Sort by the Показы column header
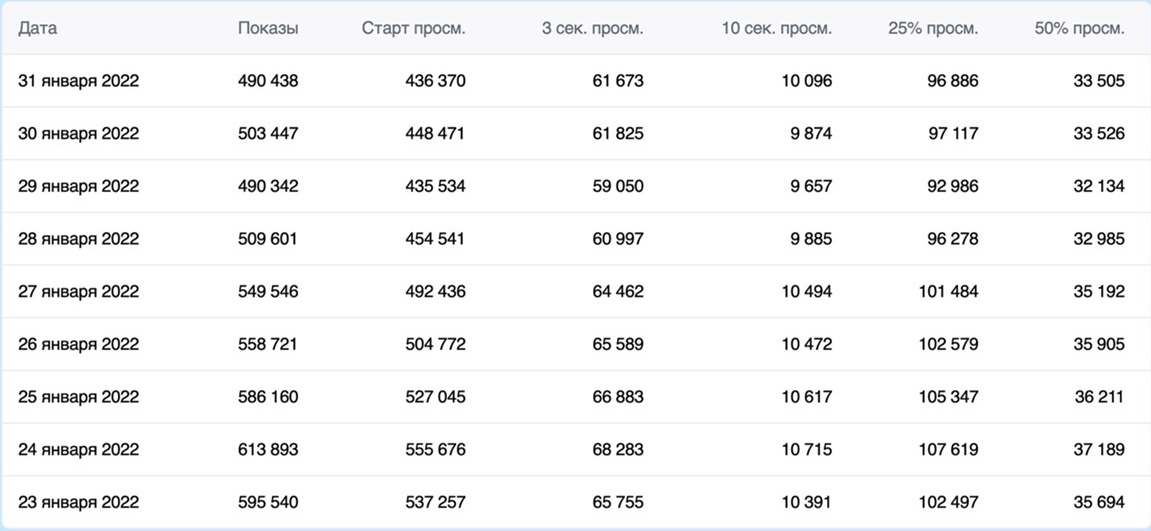 pos(267,29)
